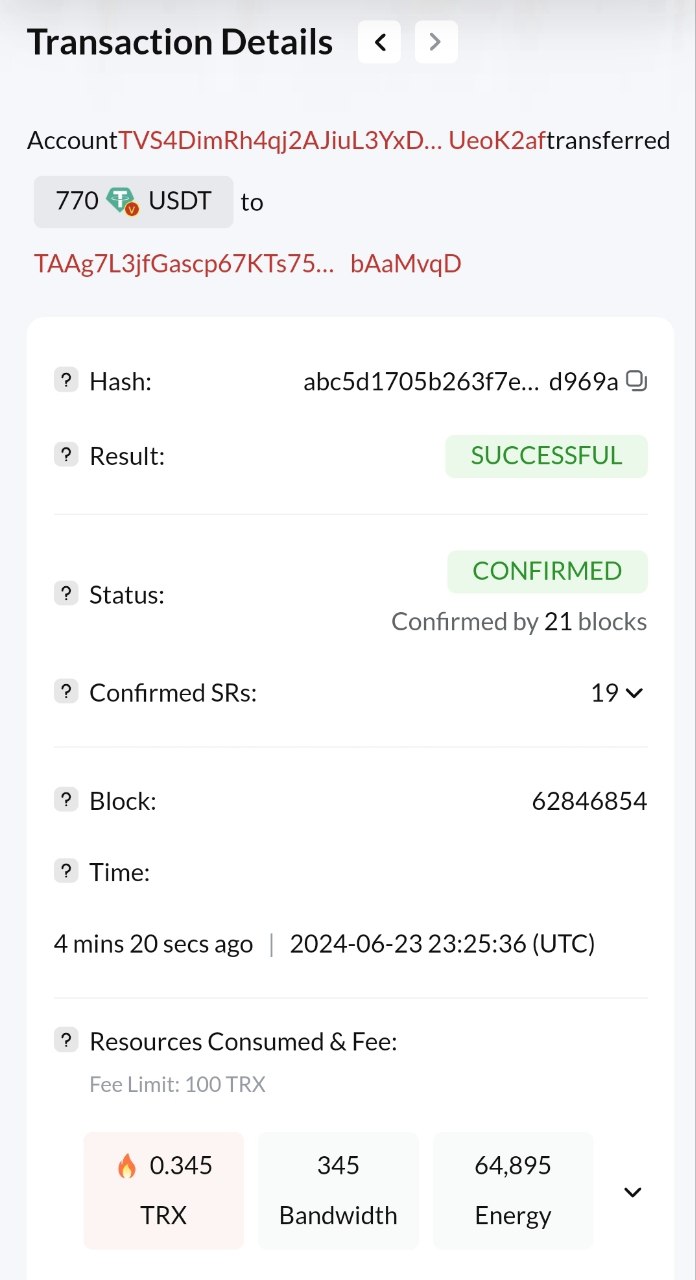Click the help icon beside Confirmed SRs
The height and width of the screenshot is (1280, 696).
coord(65,692)
